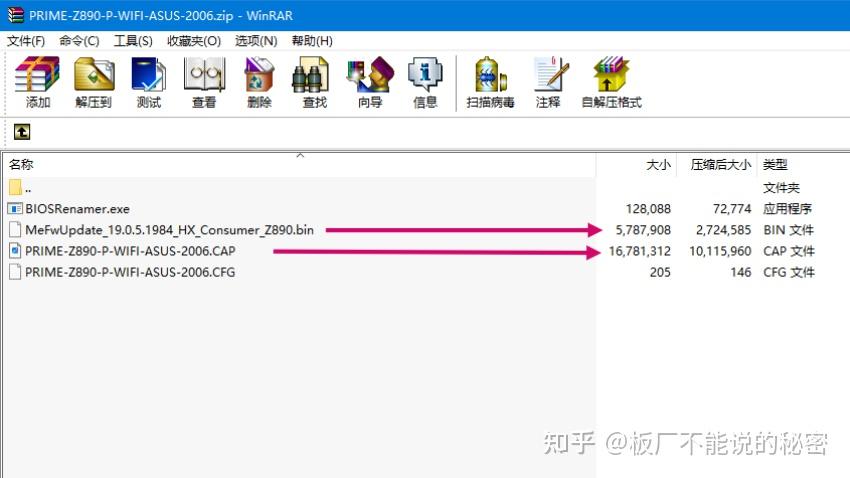Viewport: 850px width, 478px height.
Task: Click the 扫描病毒 (Virus scan) icon
Action: [x=491, y=74]
